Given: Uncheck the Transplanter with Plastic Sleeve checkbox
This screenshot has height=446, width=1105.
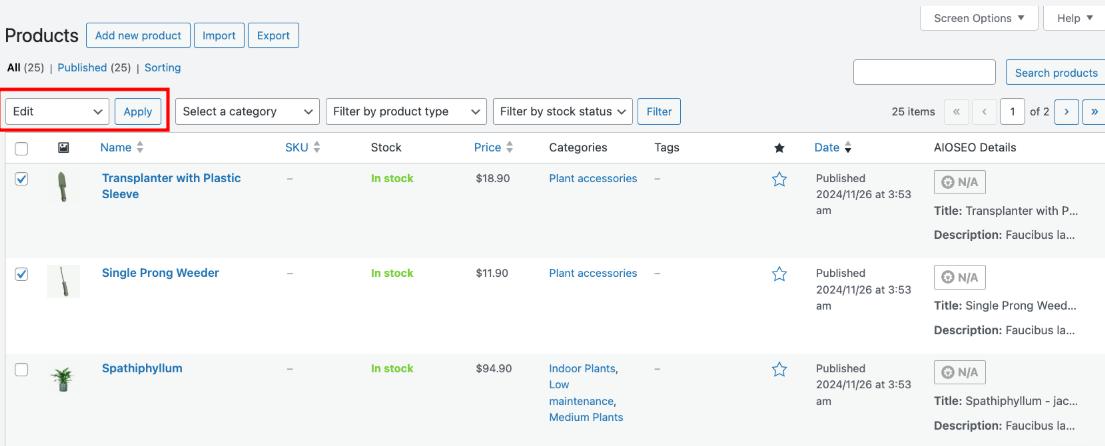Looking at the screenshot, I should (x=22, y=179).
